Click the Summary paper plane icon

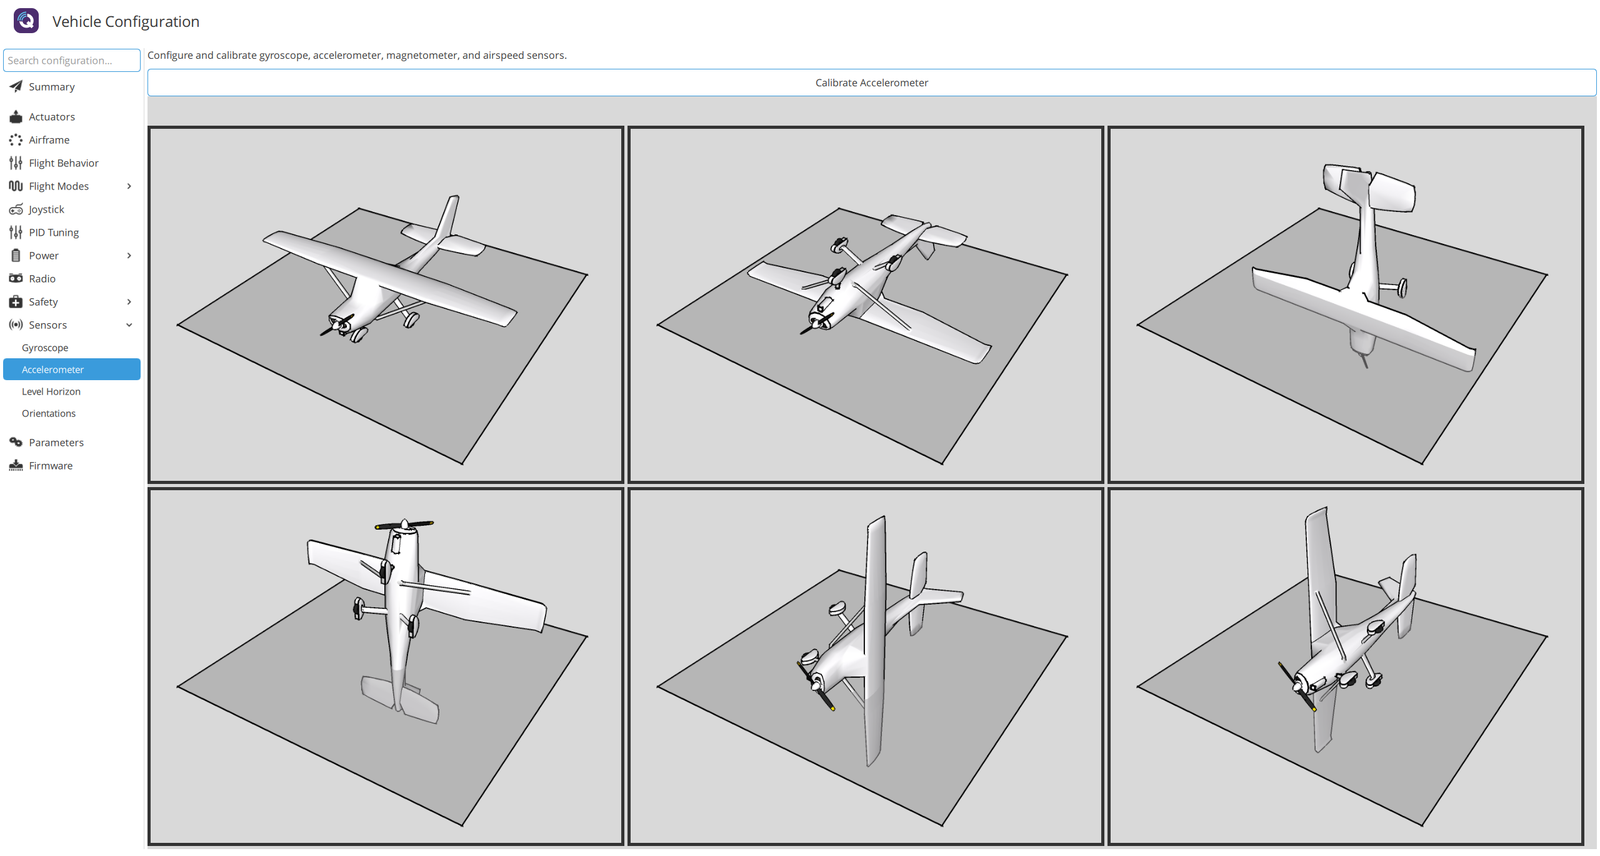[x=16, y=87]
